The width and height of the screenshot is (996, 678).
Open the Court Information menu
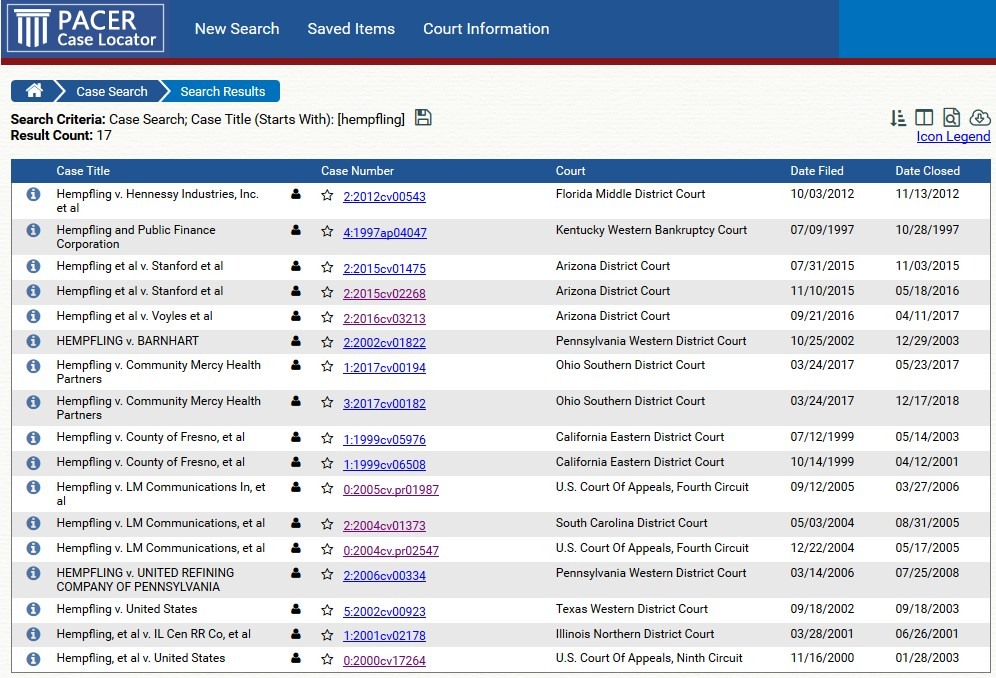pos(486,29)
